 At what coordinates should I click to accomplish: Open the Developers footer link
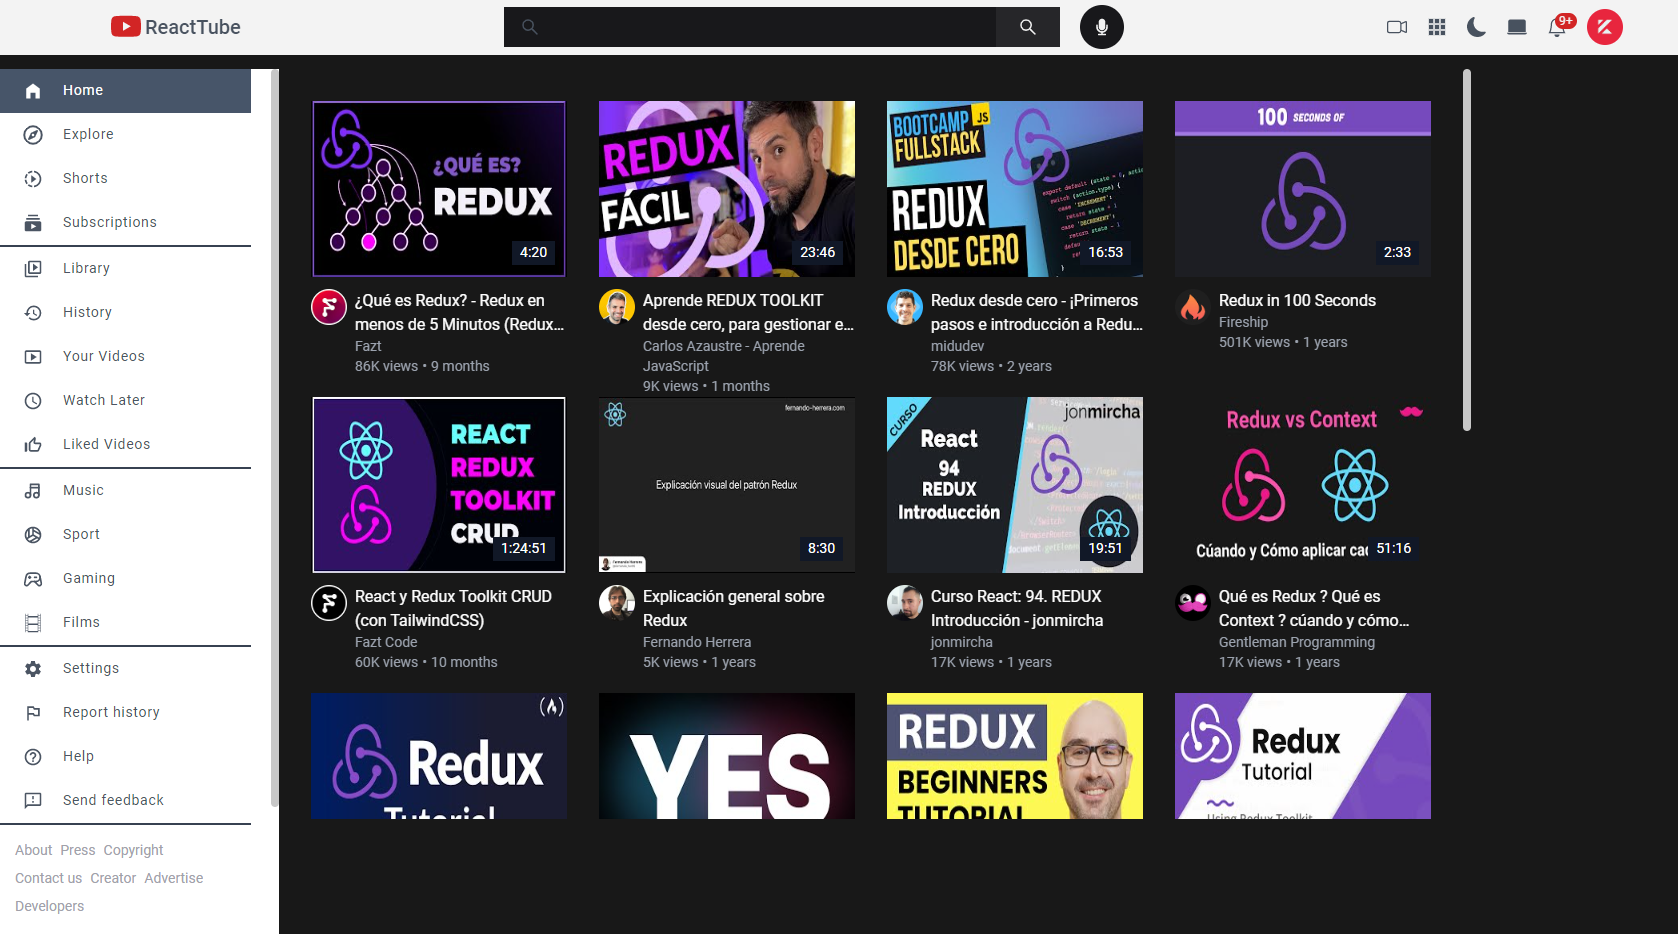(49, 906)
